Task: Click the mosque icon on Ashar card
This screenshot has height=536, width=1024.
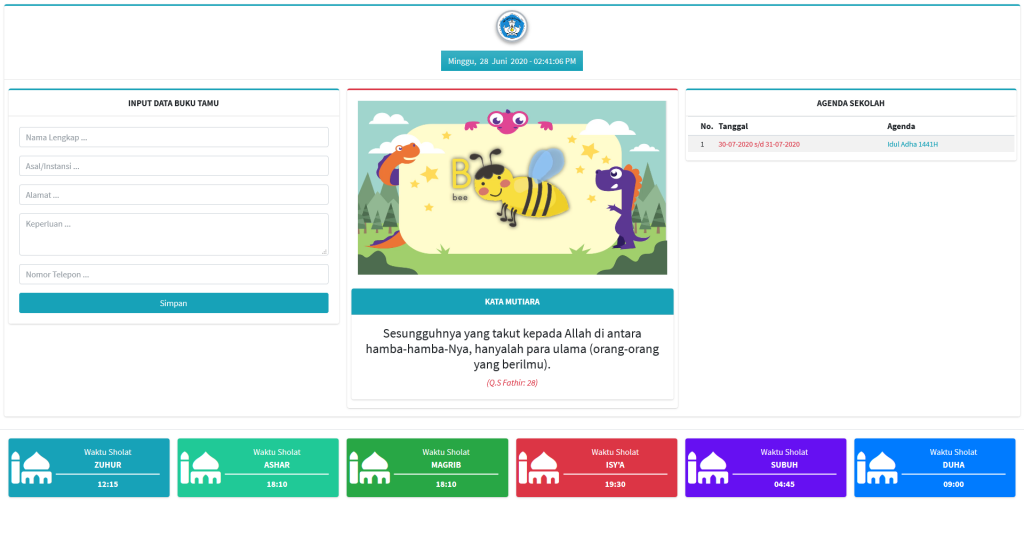Action: click(x=200, y=467)
